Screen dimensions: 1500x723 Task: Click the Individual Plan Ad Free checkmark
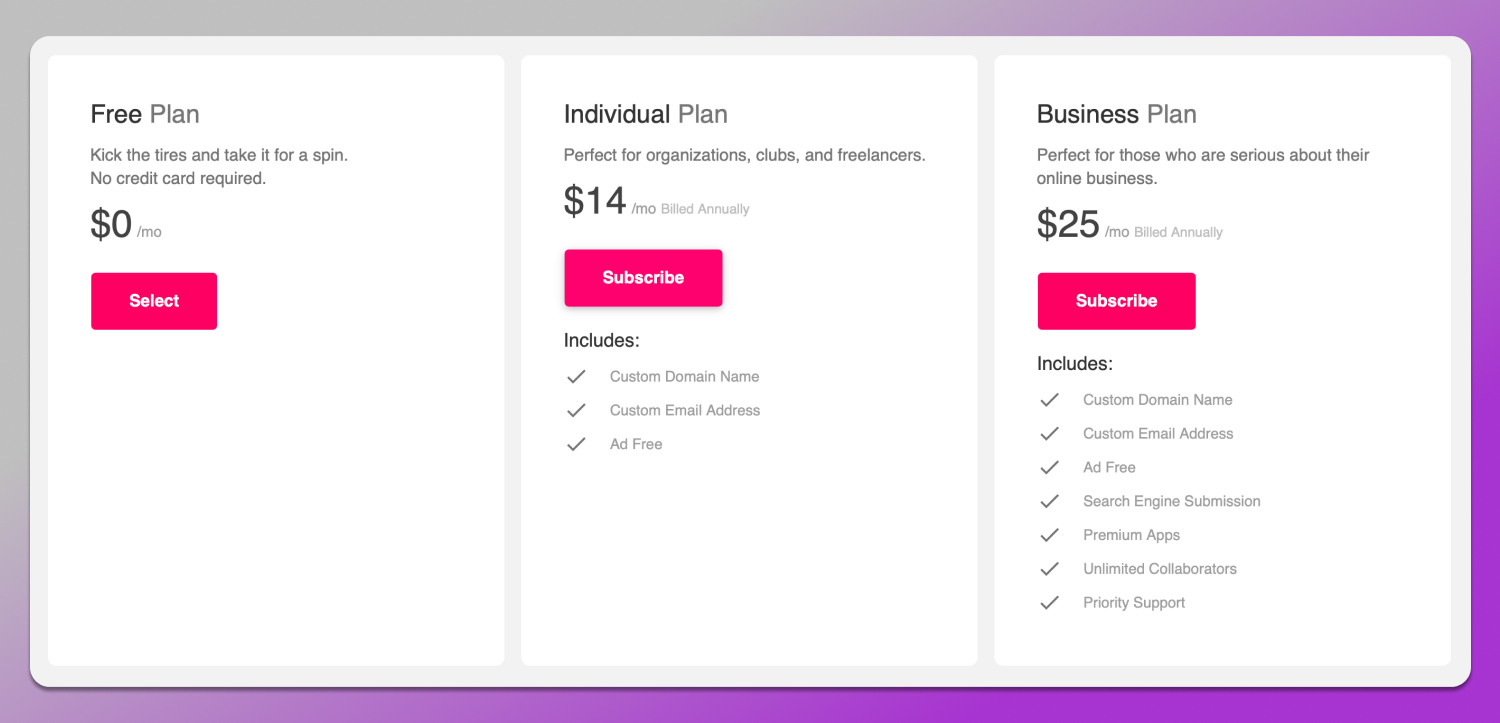coord(576,445)
